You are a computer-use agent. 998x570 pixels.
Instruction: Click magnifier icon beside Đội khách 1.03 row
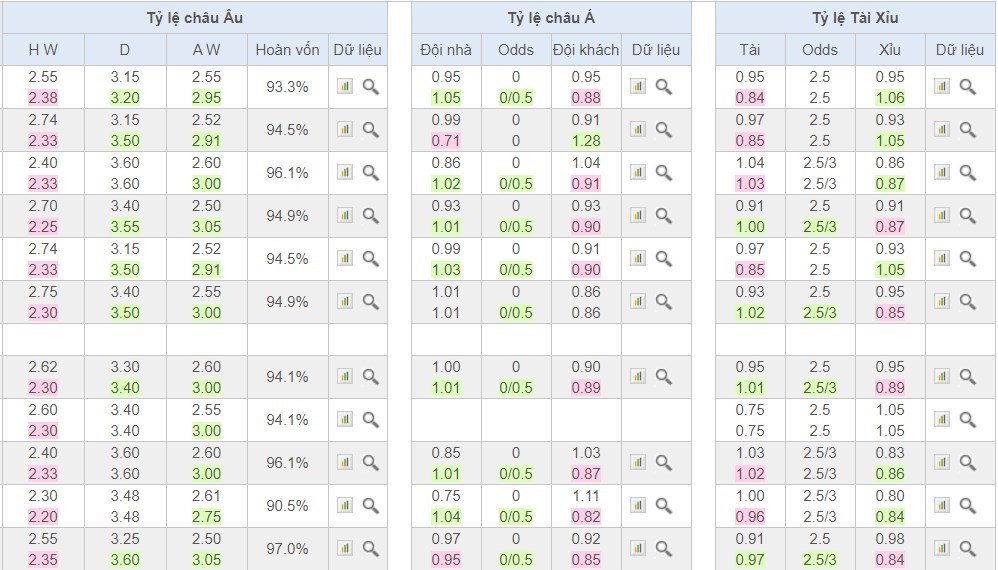pos(664,463)
